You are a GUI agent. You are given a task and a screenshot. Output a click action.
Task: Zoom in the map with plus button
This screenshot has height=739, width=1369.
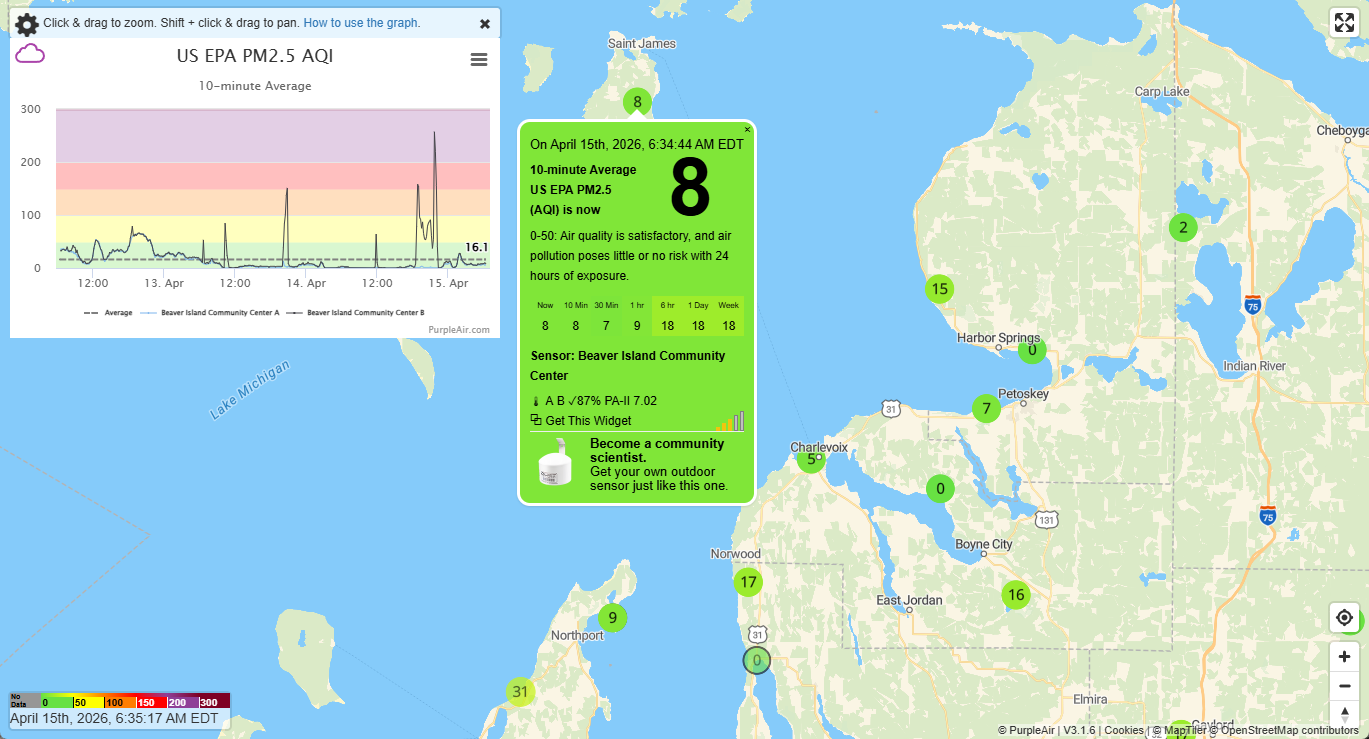(1344, 657)
